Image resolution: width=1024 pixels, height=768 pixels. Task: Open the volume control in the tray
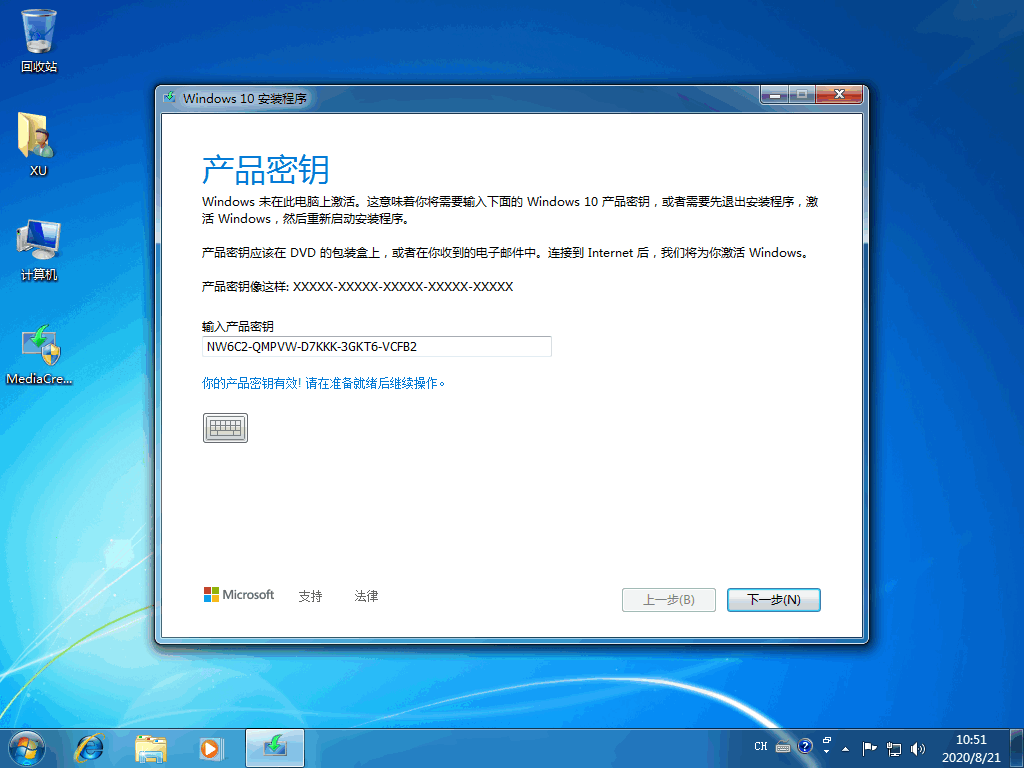pyautogui.click(x=917, y=747)
